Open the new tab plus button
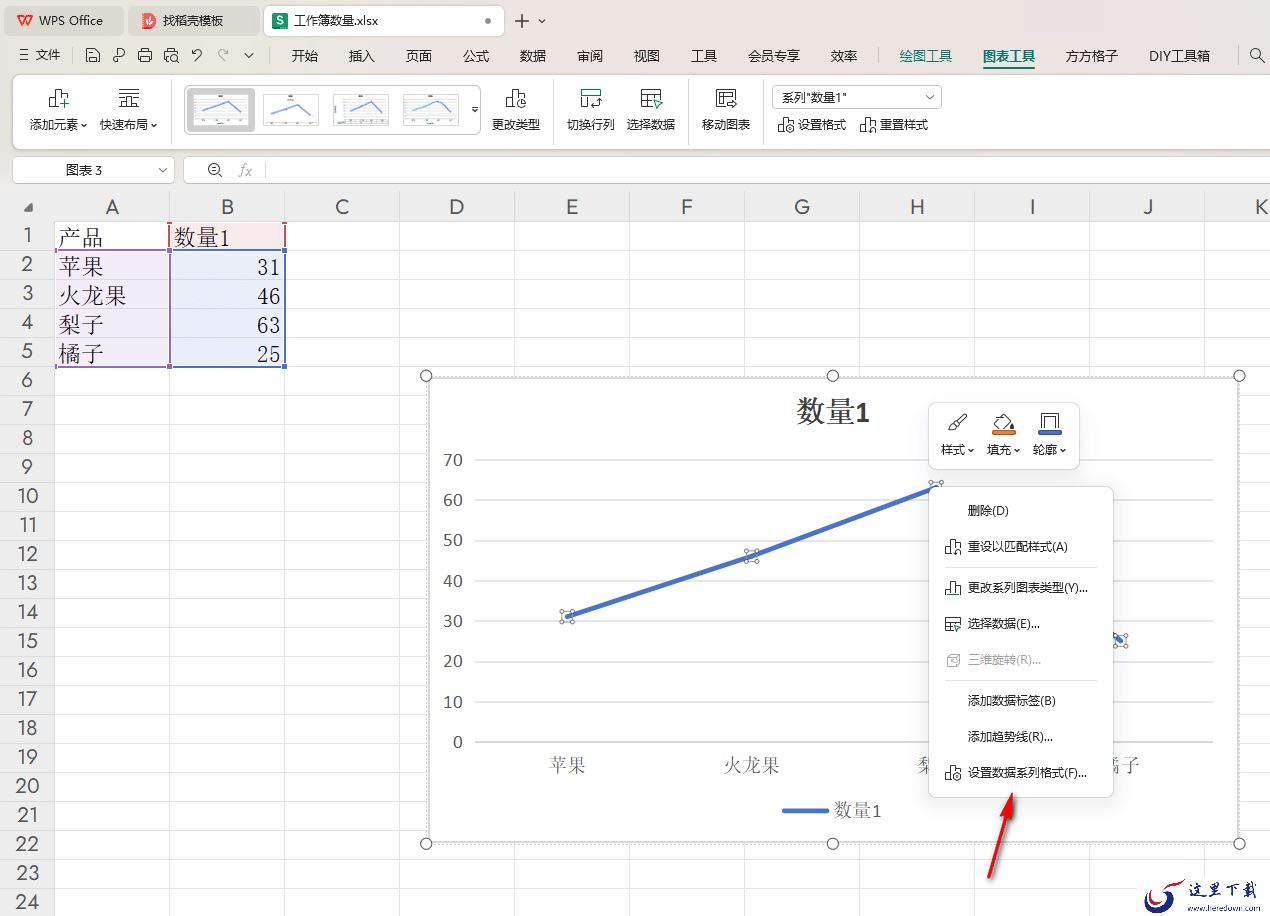This screenshot has height=916, width=1270. 521,20
